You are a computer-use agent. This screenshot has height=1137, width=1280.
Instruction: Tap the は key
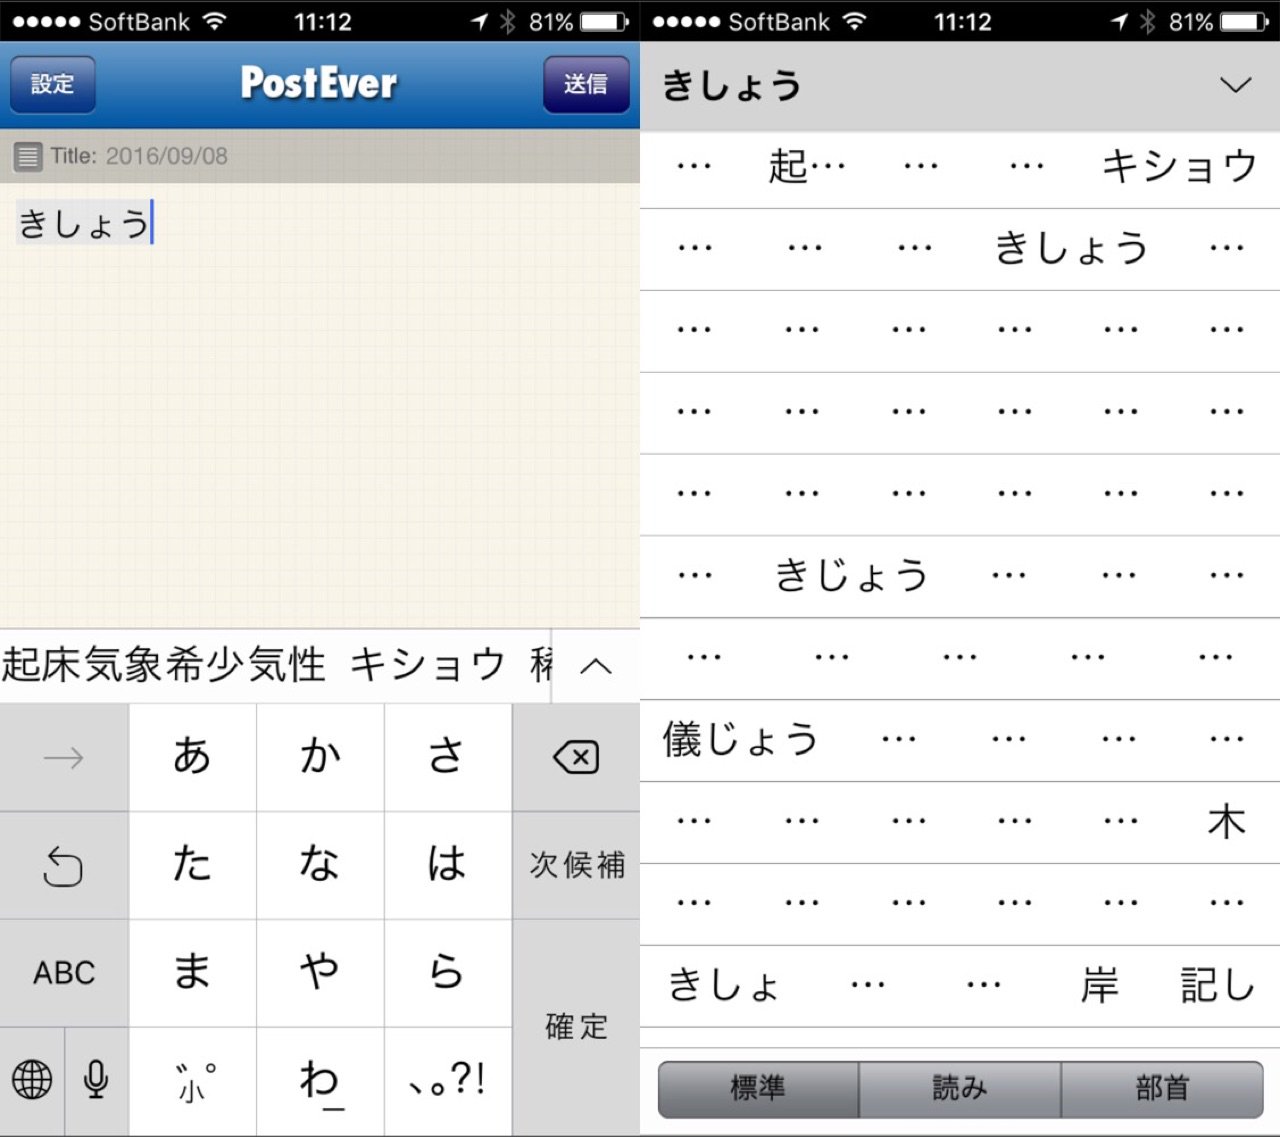(448, 866)
